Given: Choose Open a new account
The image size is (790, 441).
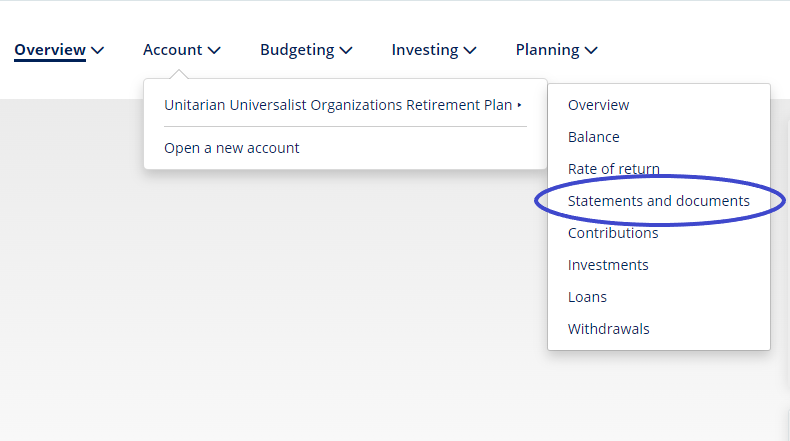Looking at the screenshot, I should pyautogui.click(x=232, y=148).
